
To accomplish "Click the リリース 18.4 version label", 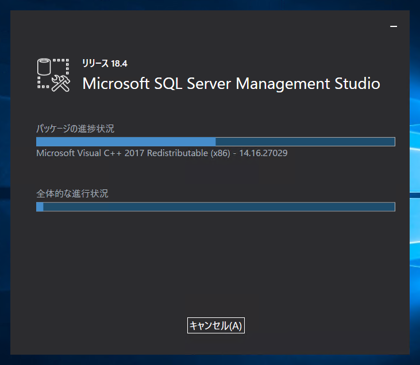I will coord(105,63).
